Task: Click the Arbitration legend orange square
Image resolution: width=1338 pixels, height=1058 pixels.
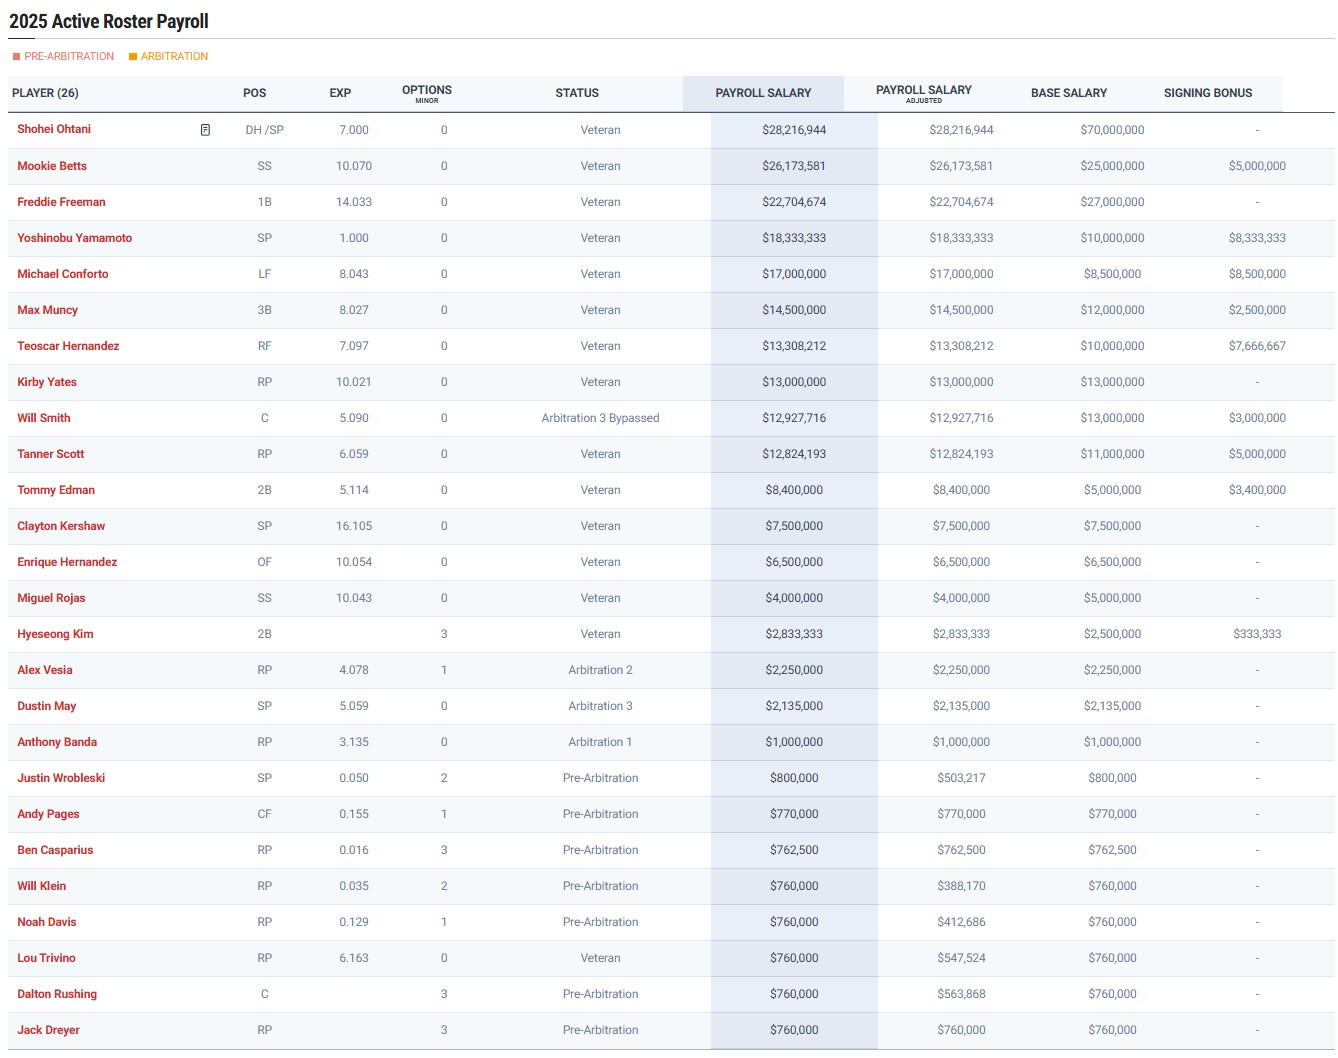Action: [x=133, y=57]
